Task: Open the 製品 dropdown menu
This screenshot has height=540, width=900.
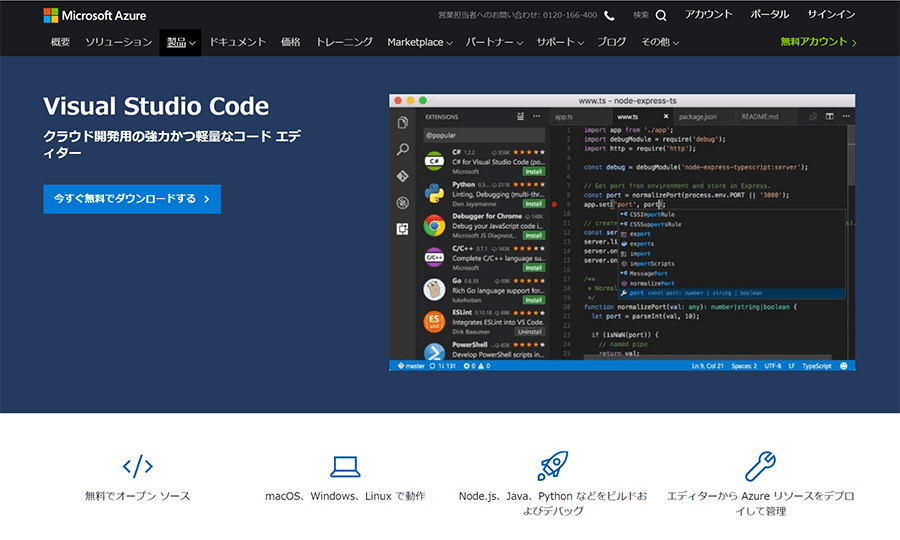Action: [181, 42]
